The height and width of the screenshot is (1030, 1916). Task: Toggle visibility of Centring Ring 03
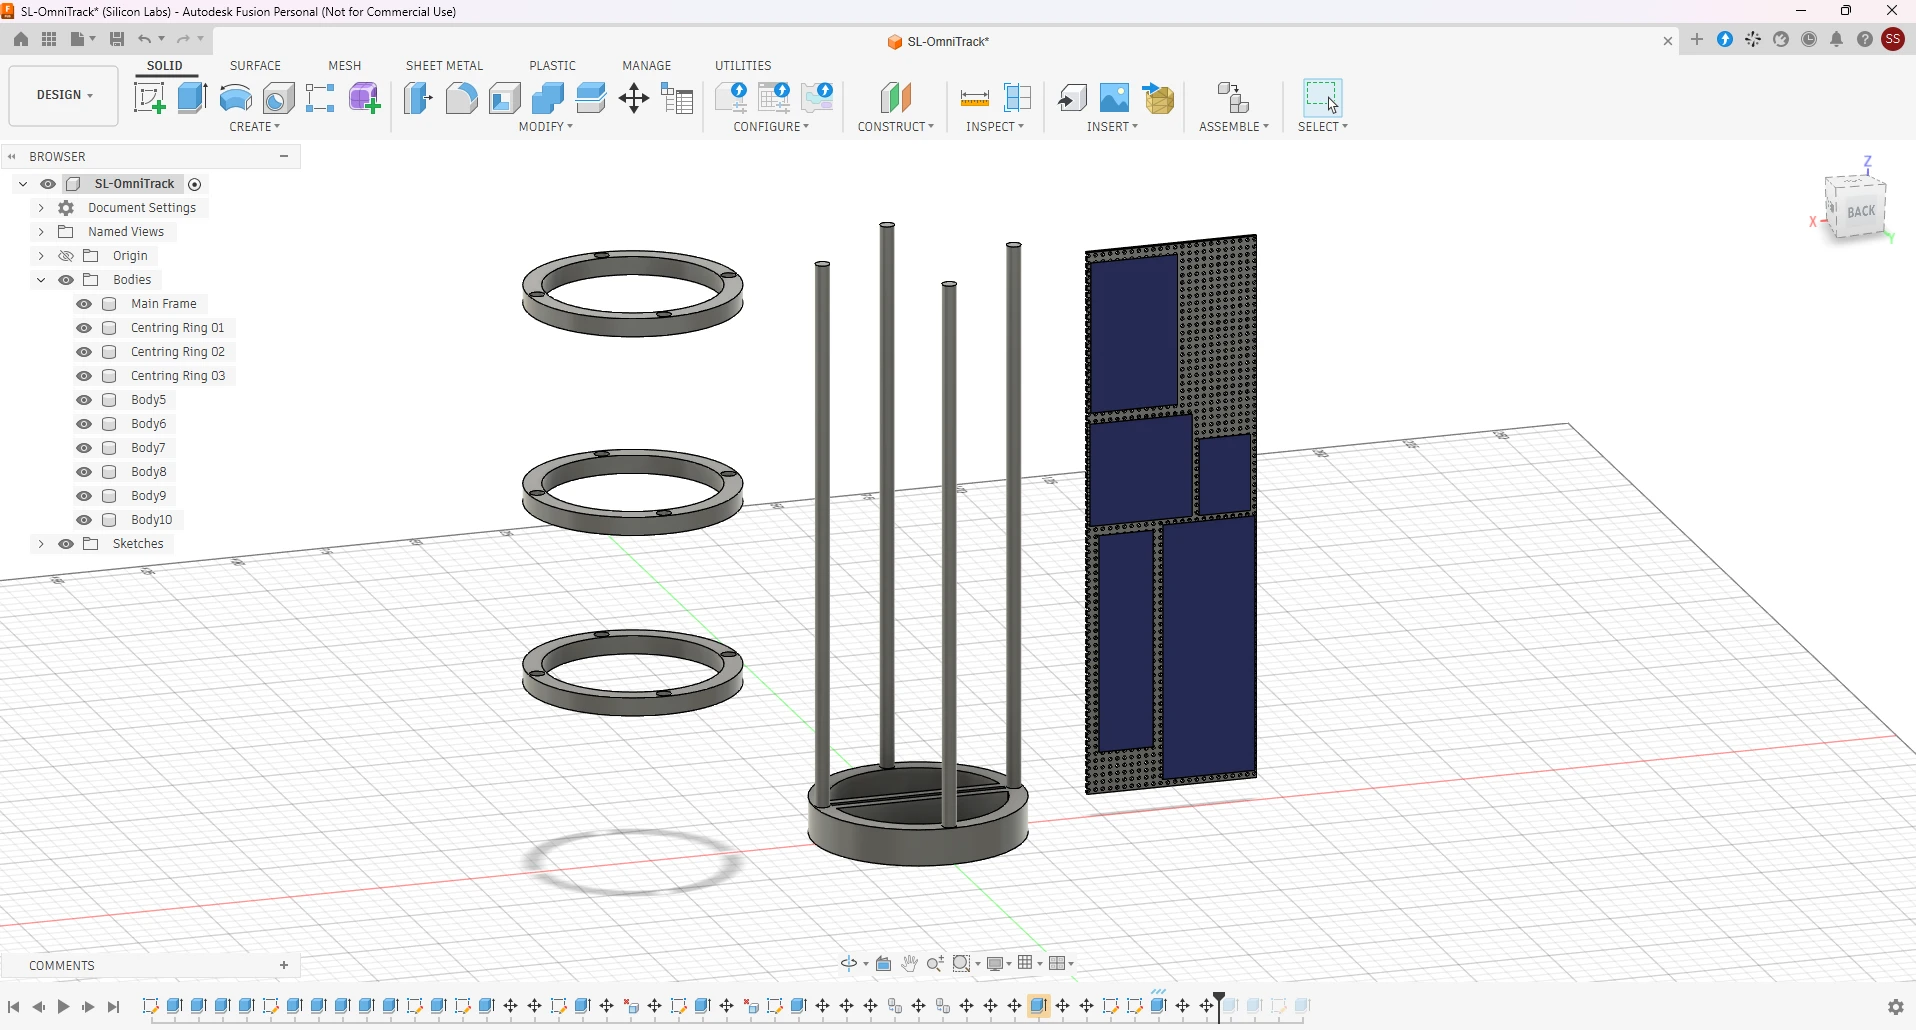84,376
